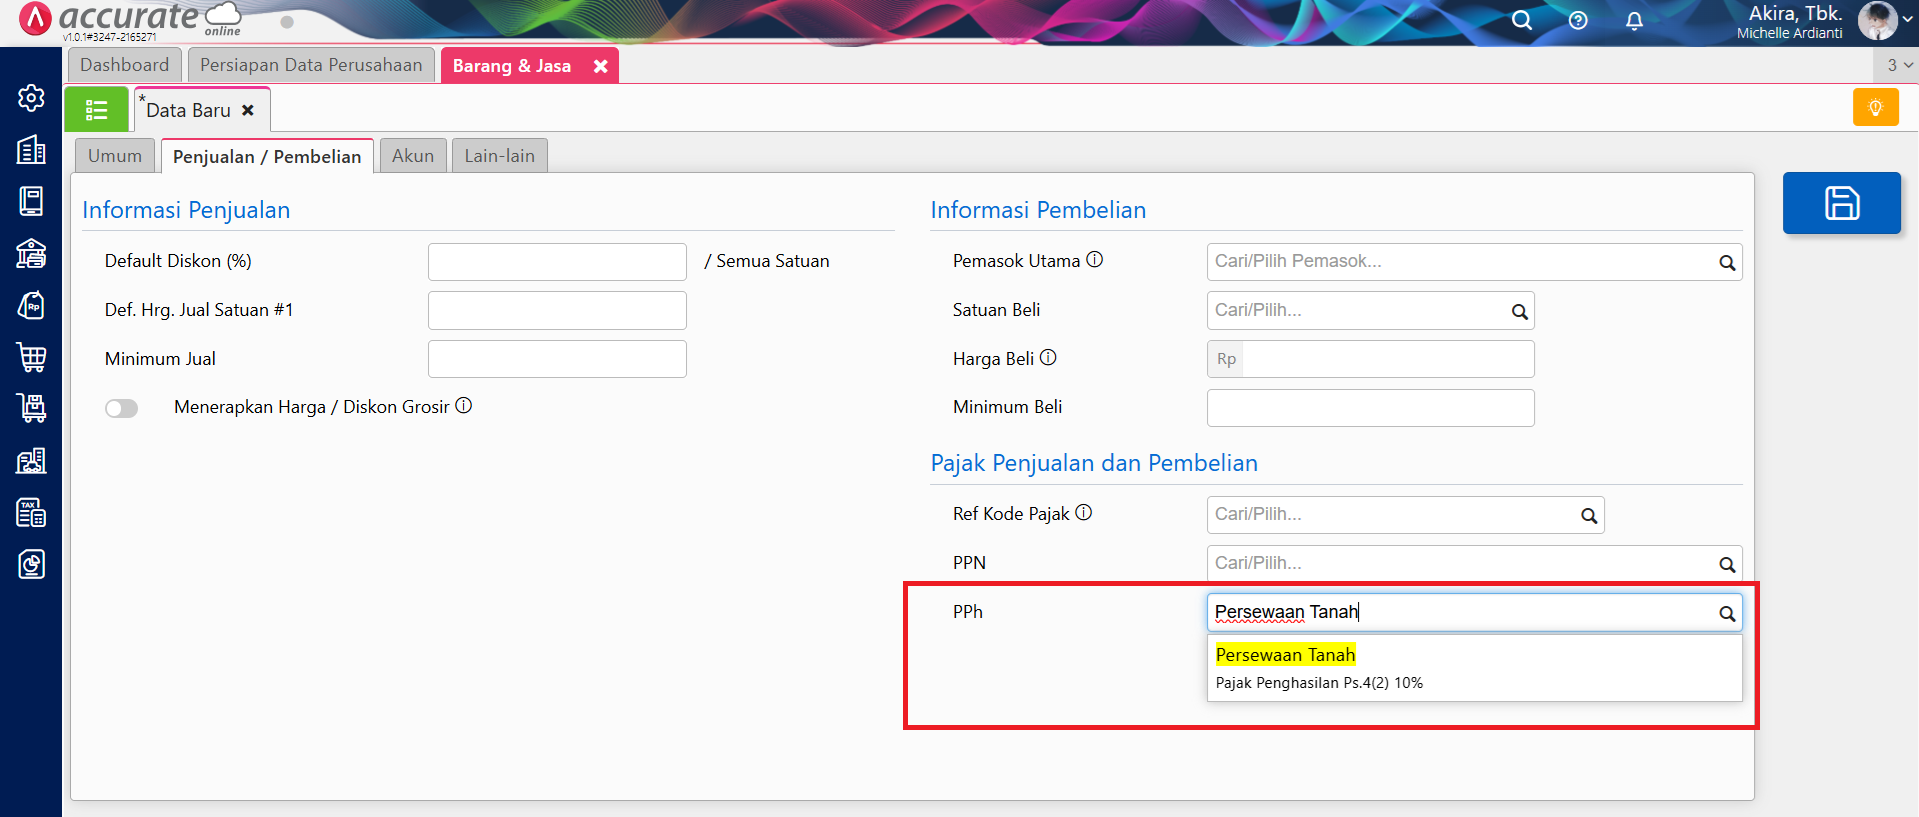Viewport: 1919px width, 817px height.
Task: Enable Menerapkan Harga / Diskon Grosir toggle
Action: point(122,408)
